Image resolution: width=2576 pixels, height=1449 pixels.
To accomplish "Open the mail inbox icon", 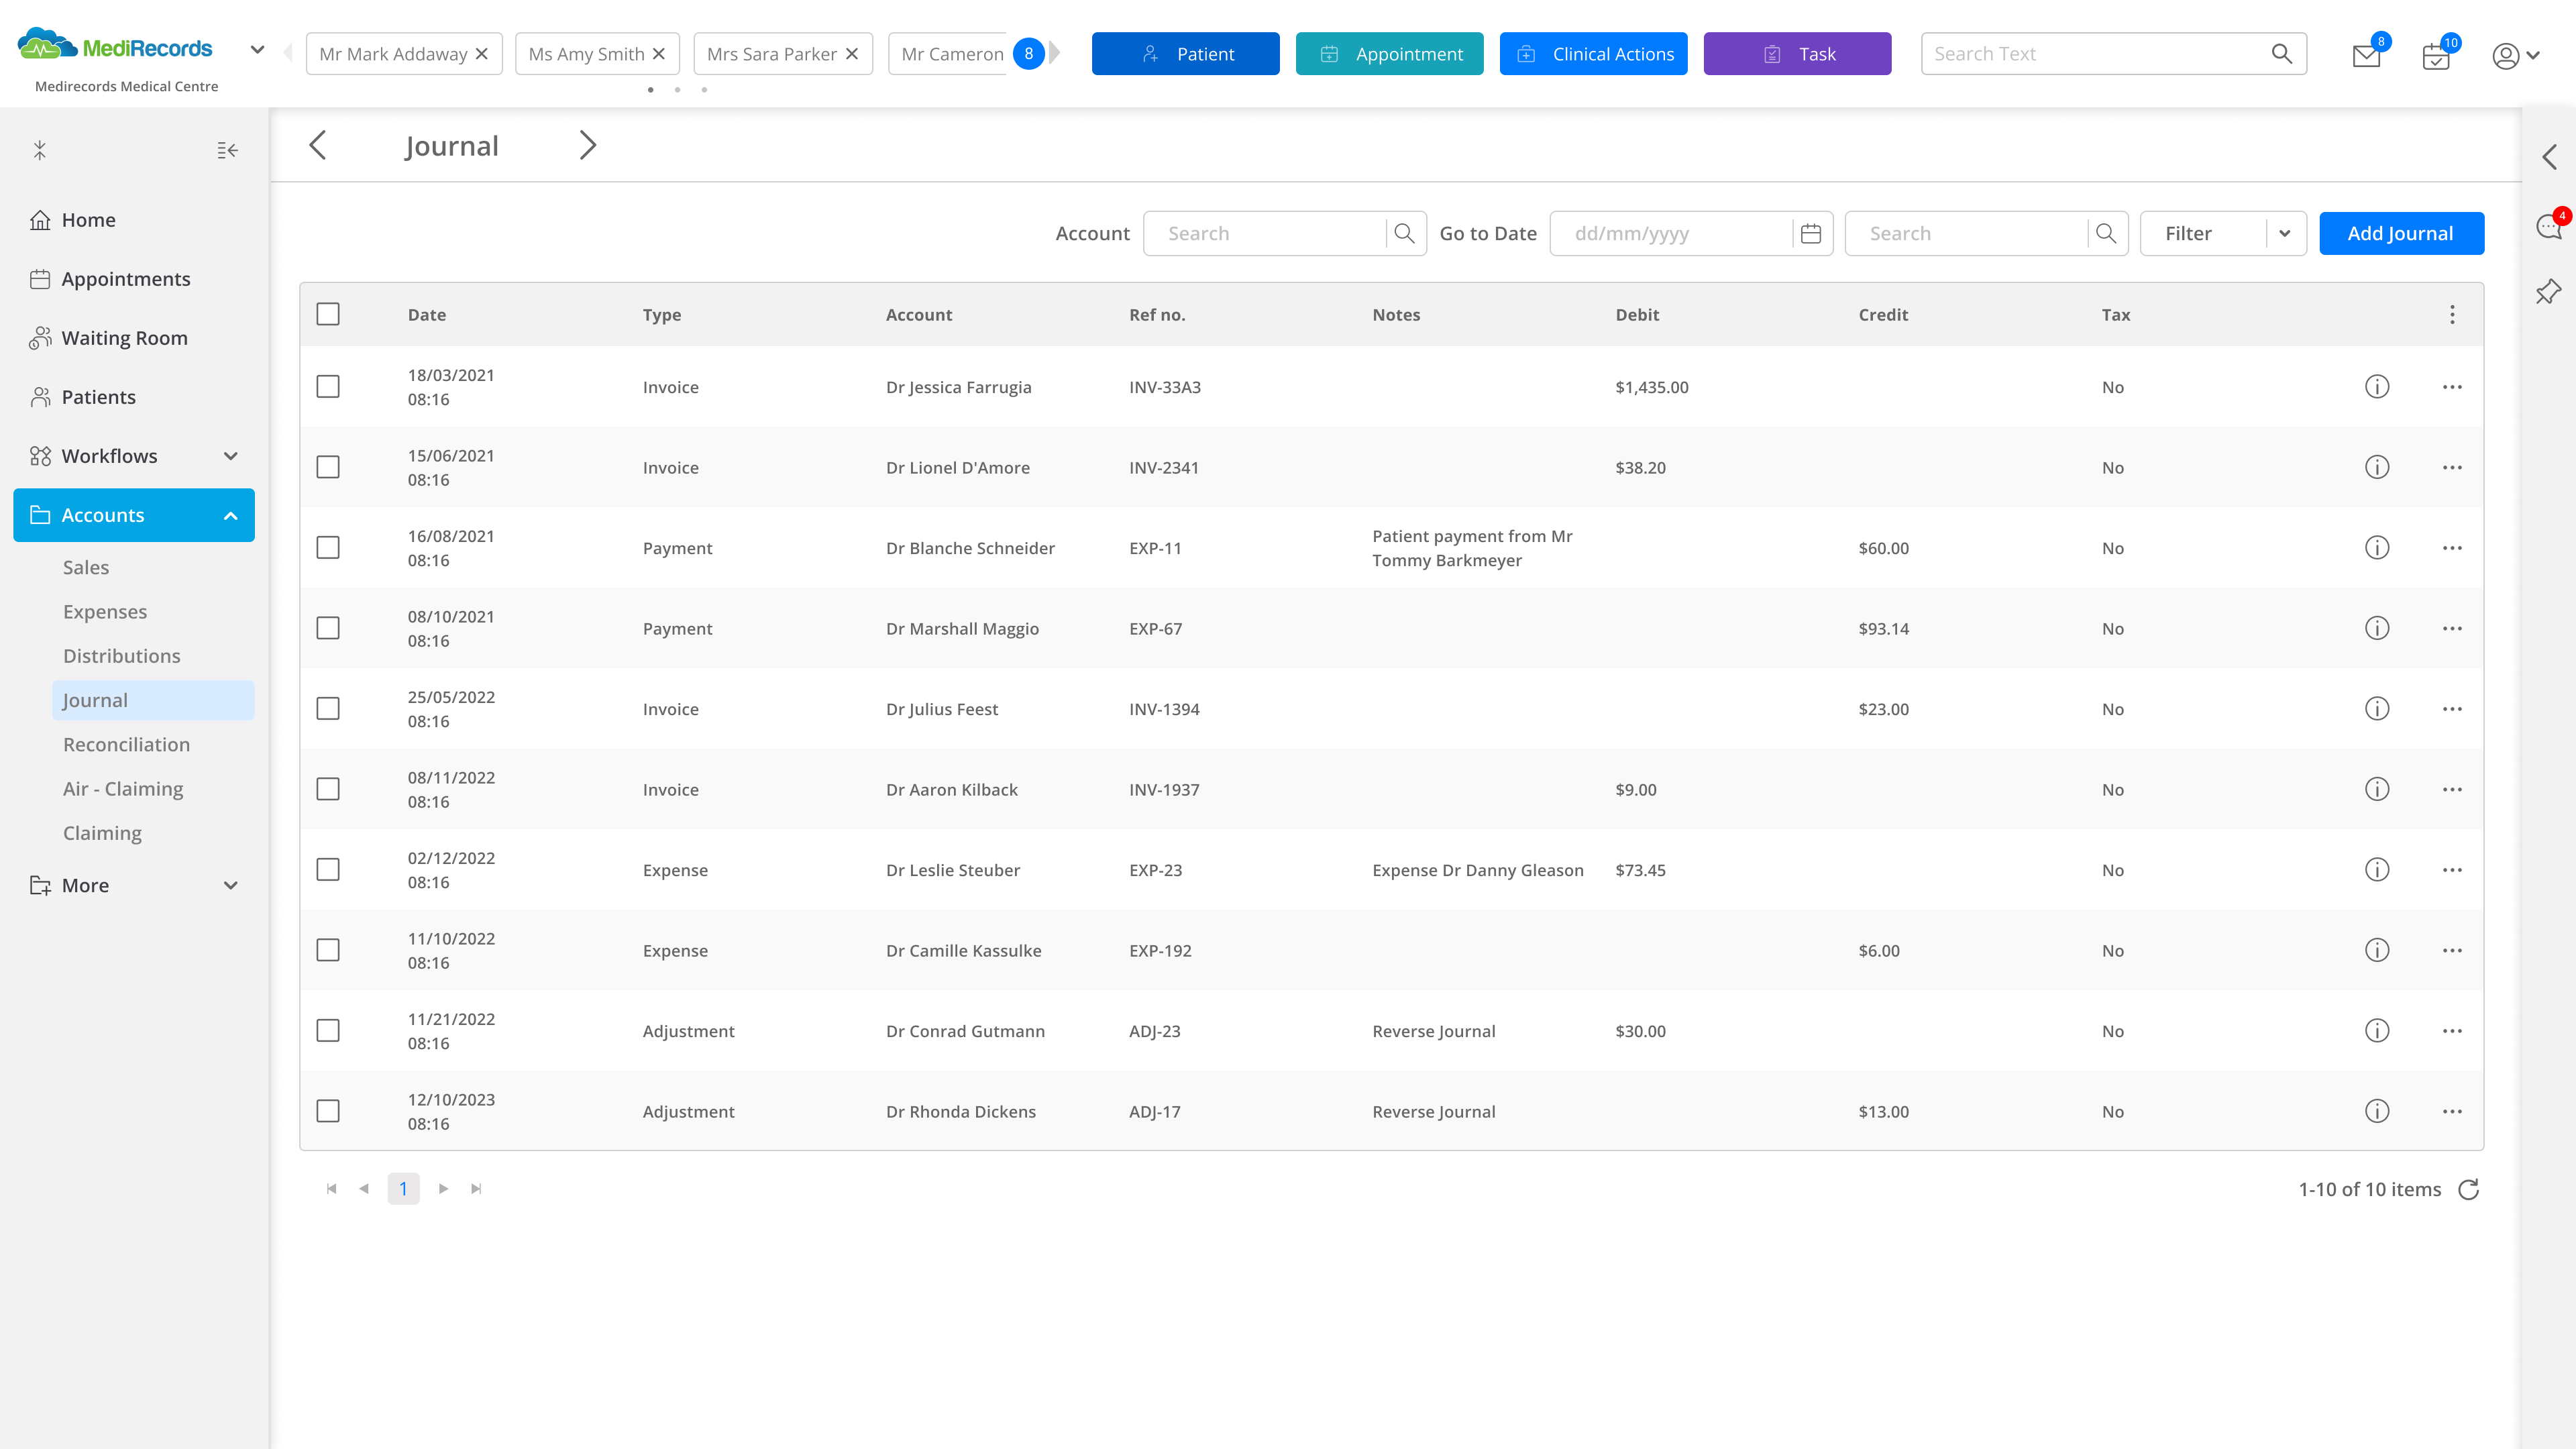I will point(2366,56).
